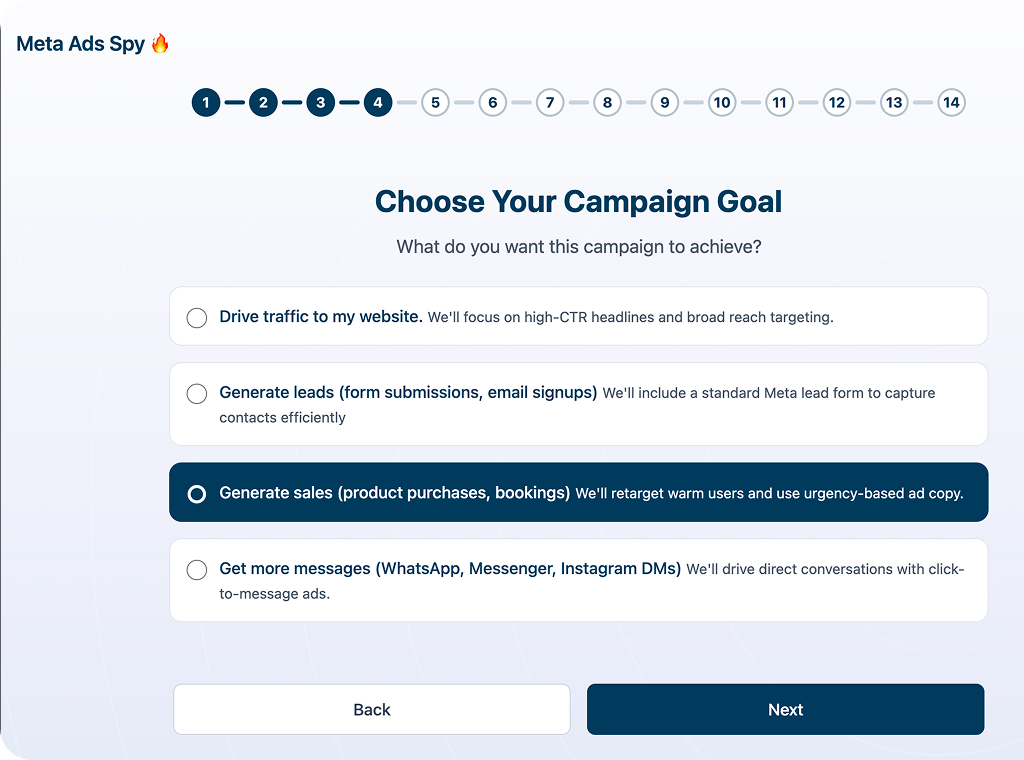
Task: Go to step 1 in progress bar
Action: pyautogui.click(x=206, y=102)
